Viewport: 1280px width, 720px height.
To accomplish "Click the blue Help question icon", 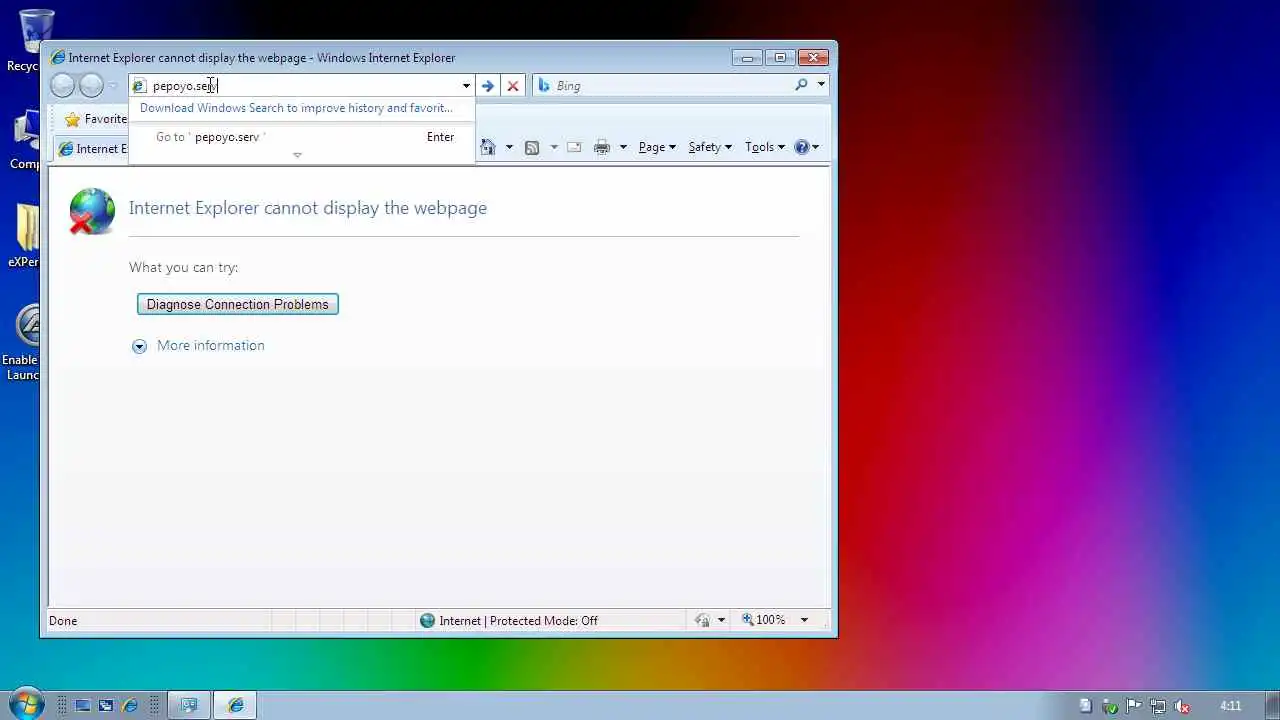I will (801, 147).
